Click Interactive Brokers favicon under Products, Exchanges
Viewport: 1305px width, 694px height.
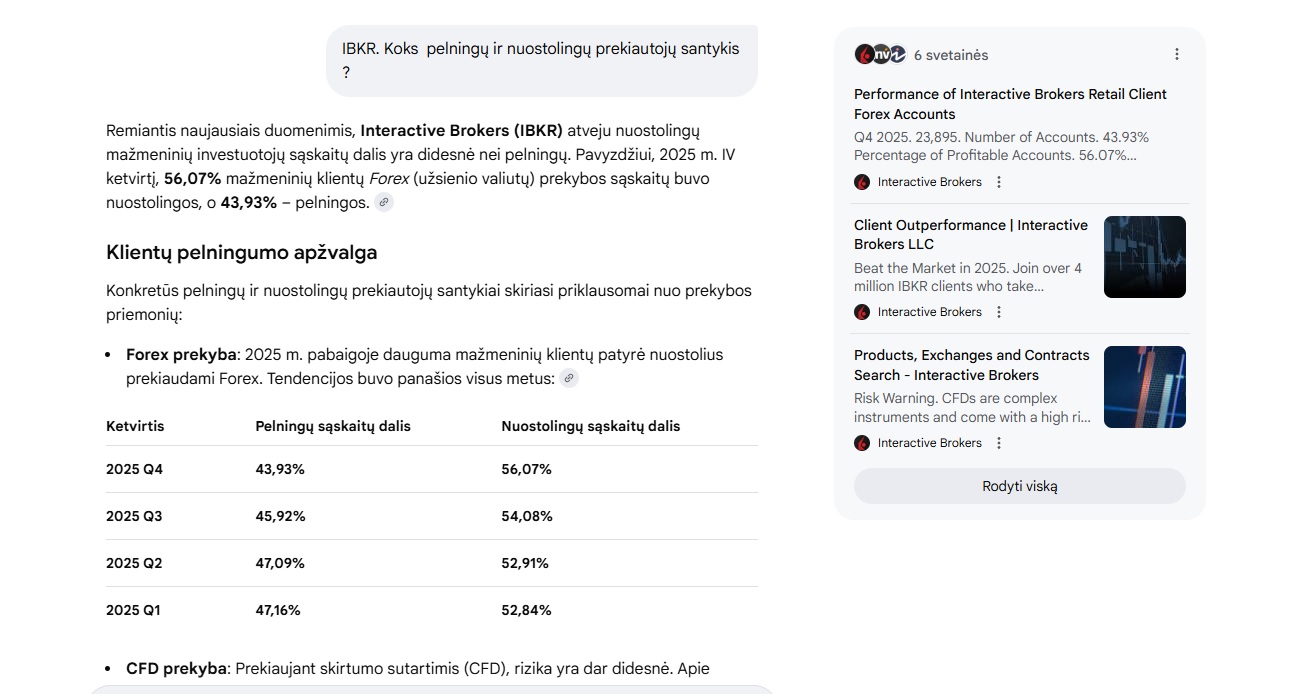[862, 443]
